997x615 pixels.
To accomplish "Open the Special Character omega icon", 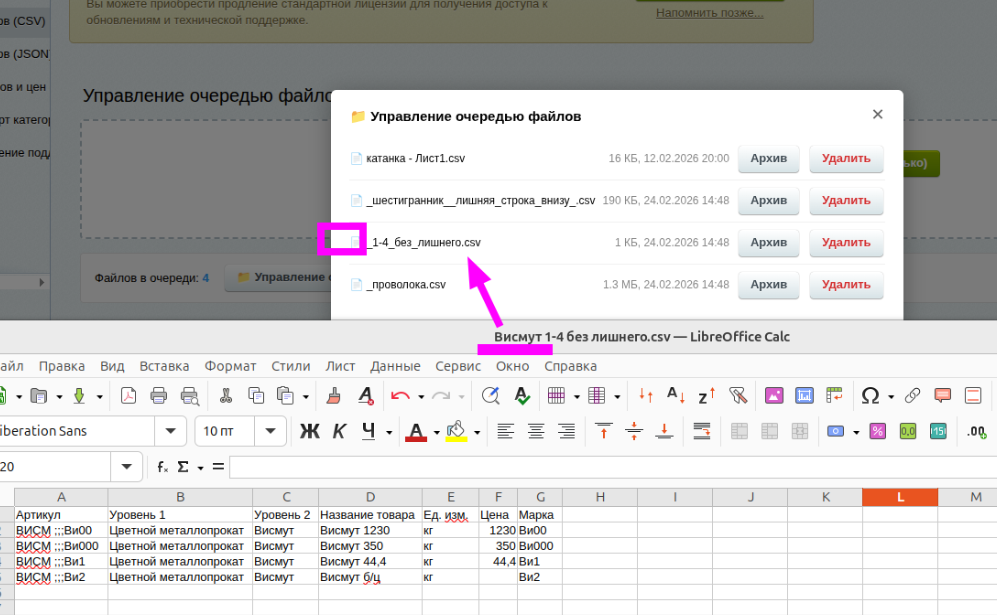I will pyautogui.click(x=870, y=395).
